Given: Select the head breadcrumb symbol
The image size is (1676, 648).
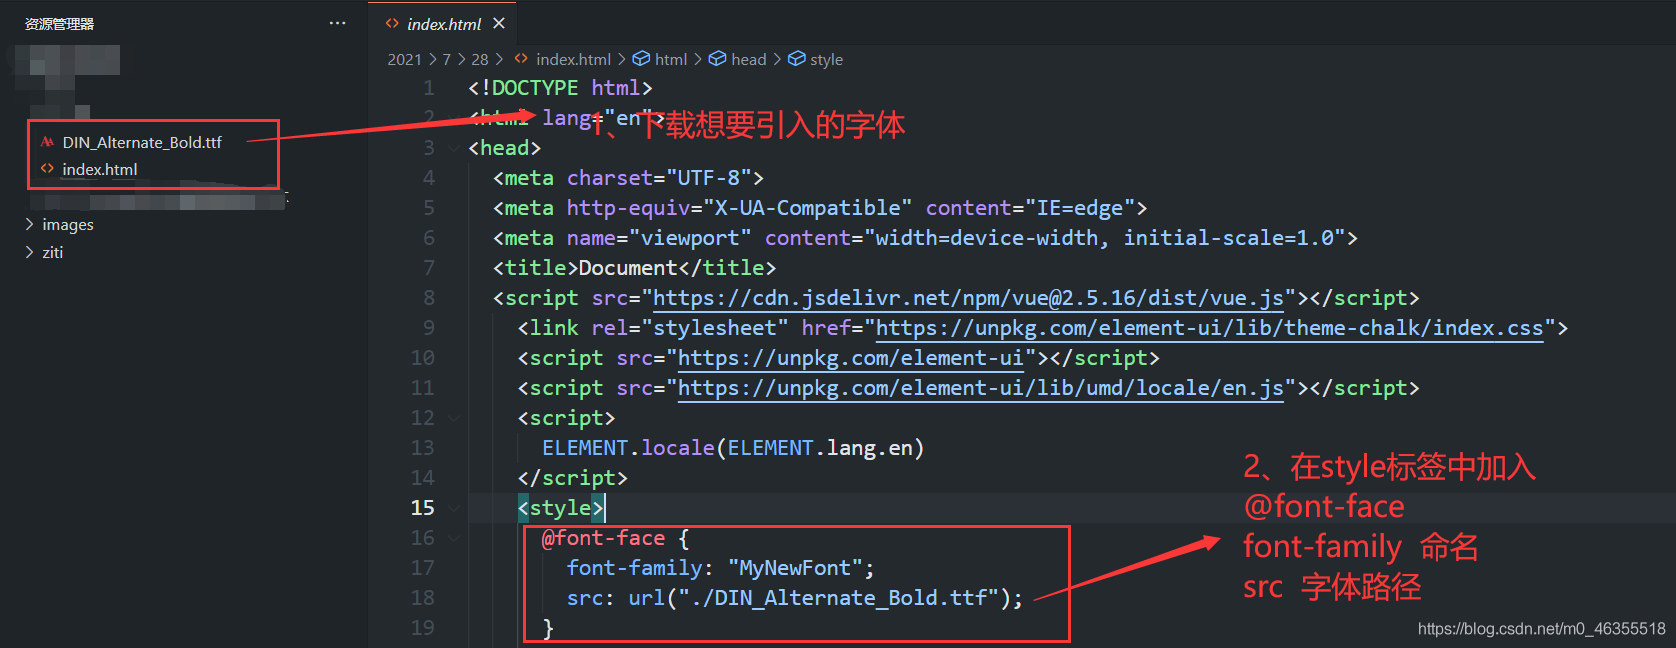Looking at the screenshot, I should pos(748,60).
